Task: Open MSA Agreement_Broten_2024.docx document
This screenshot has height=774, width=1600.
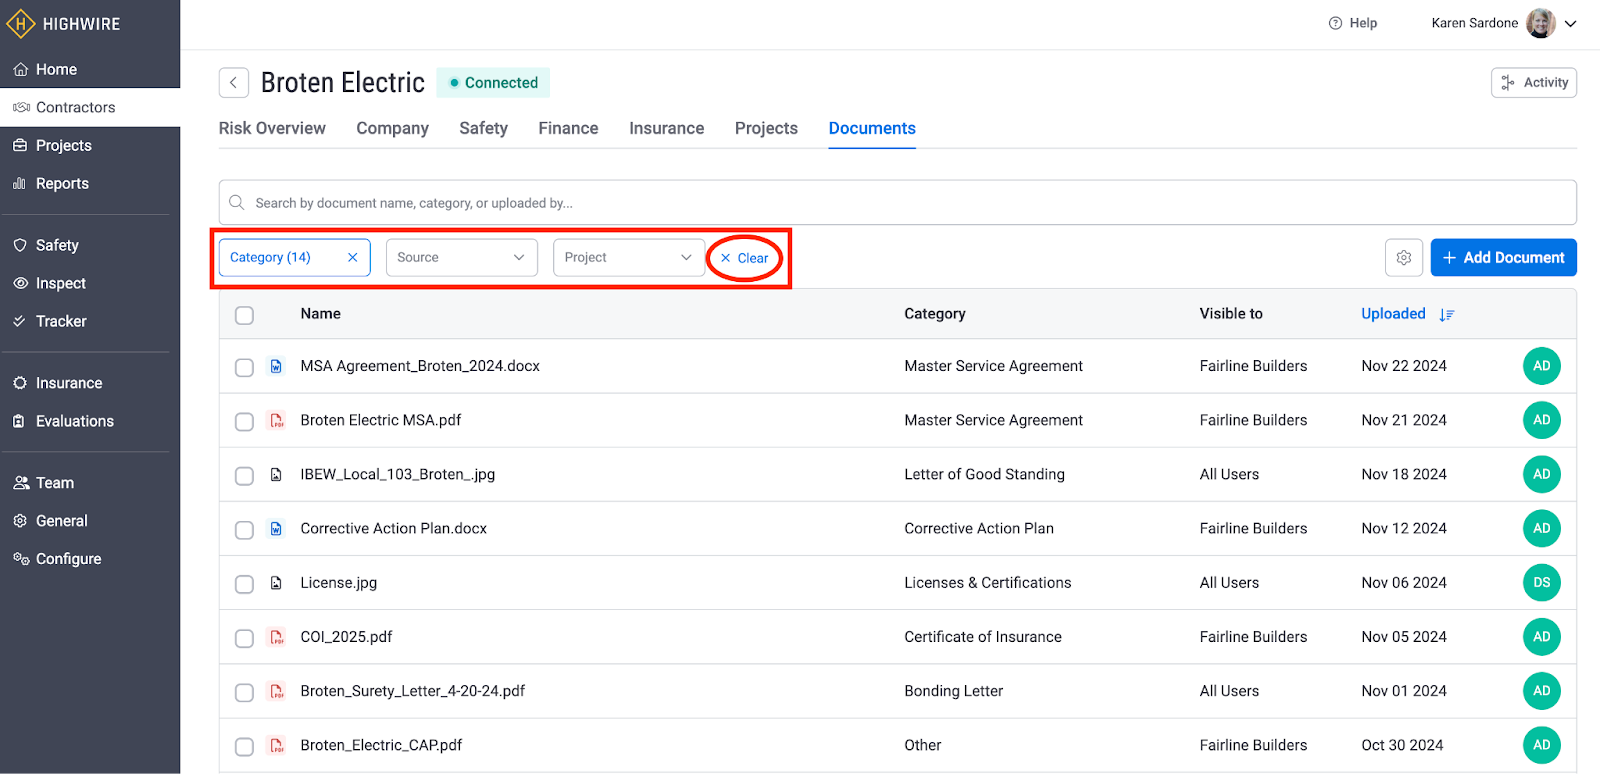Action: 420,366
